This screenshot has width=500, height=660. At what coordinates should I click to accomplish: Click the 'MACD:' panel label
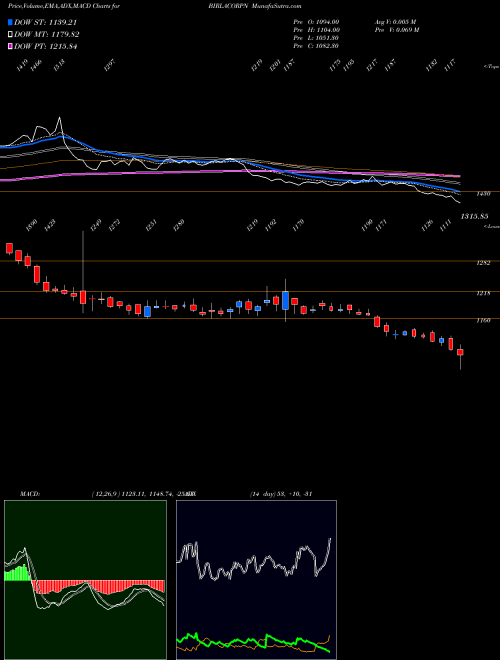[30, 494]
